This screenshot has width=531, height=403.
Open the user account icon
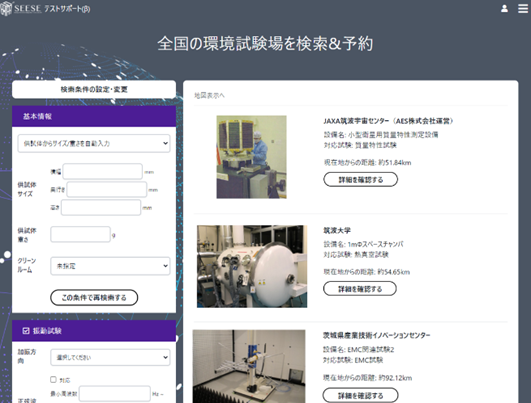tap(504, 8)
